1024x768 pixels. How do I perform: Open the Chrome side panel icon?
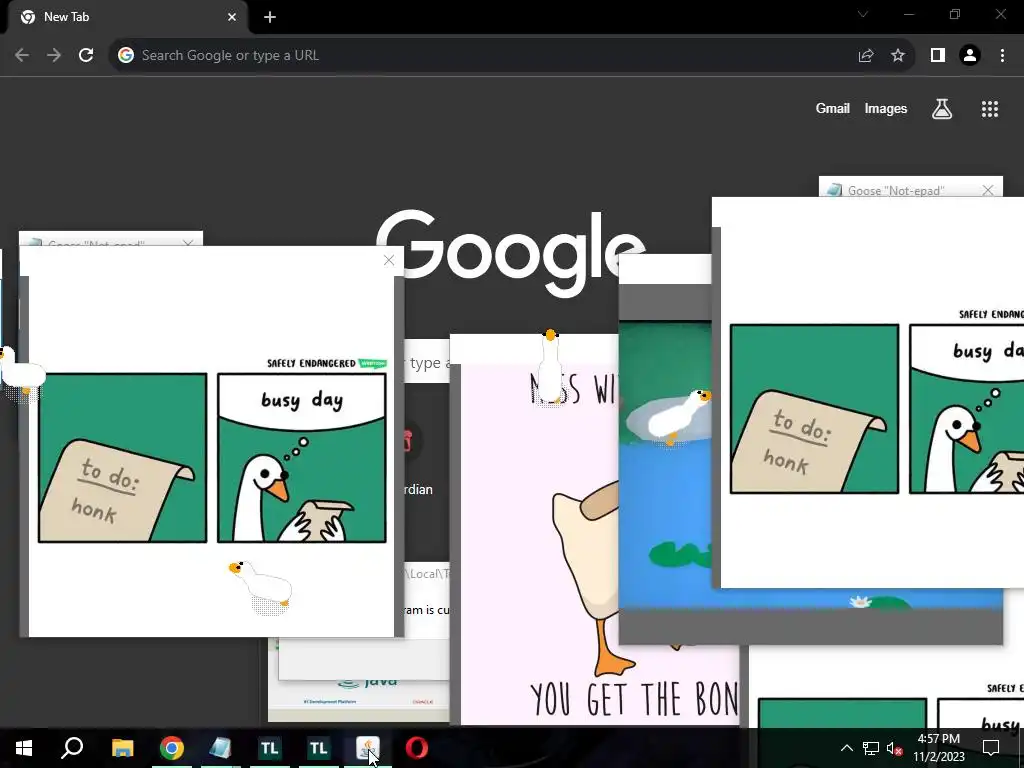coord(938,56)
